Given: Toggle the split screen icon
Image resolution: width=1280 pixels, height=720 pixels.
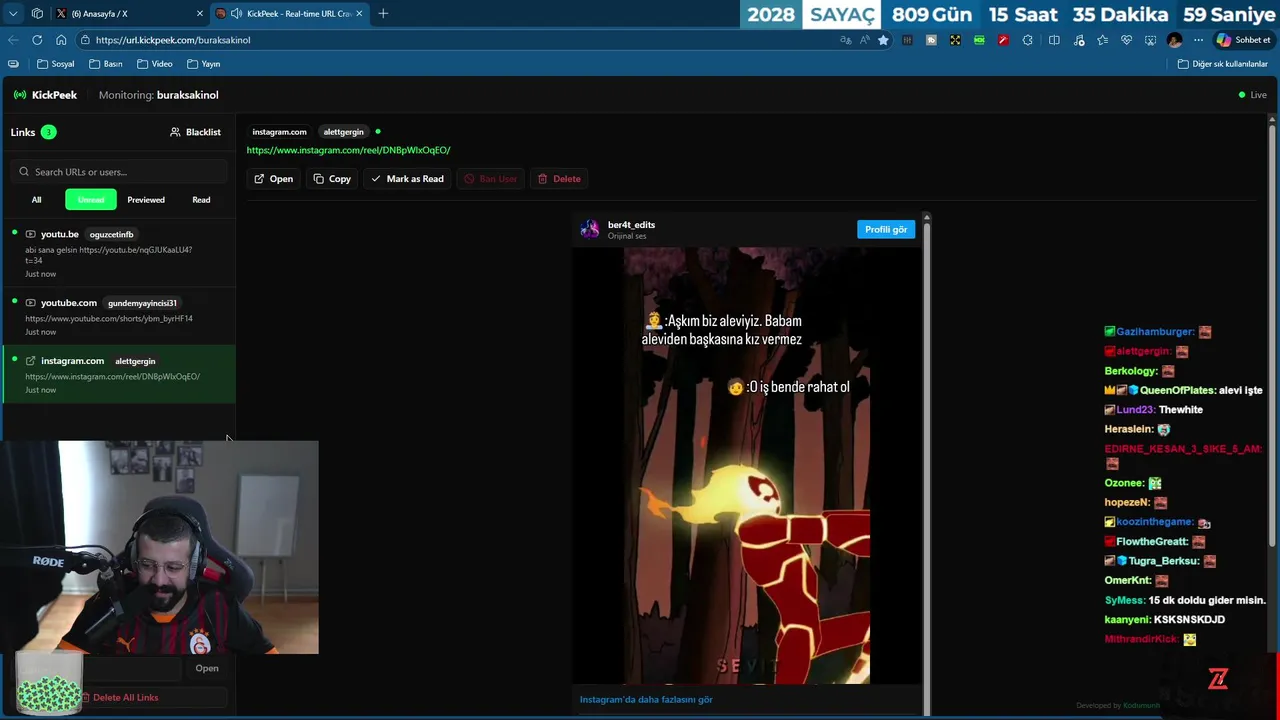Looking at the screenshot, I should click(1054, 40).
